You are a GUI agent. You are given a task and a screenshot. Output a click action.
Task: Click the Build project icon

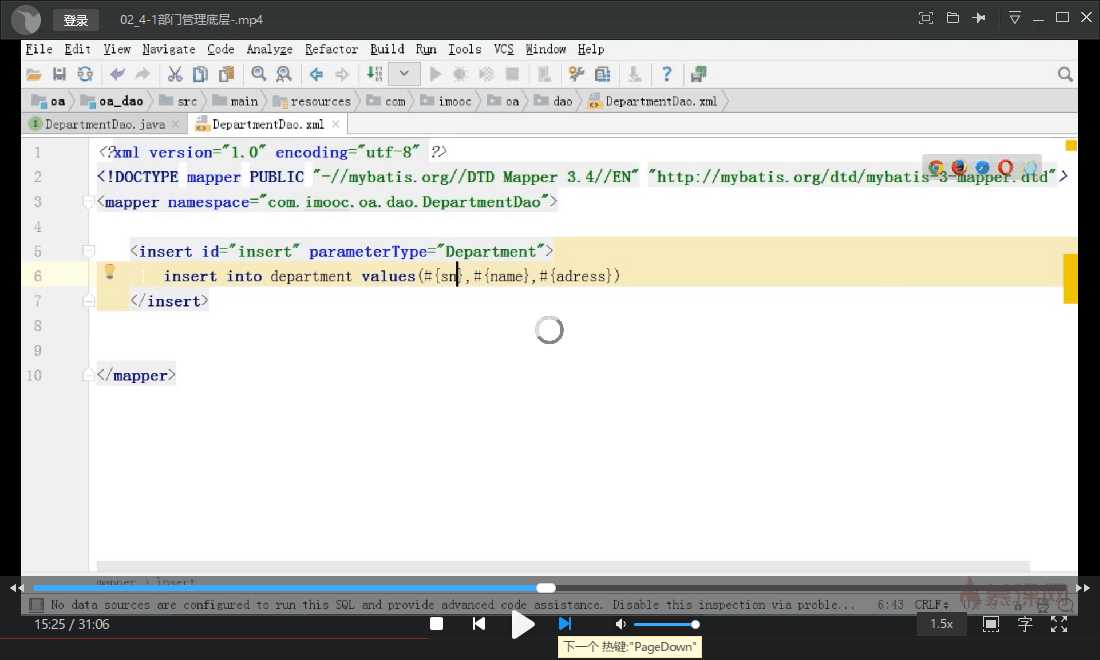point(375,74)
